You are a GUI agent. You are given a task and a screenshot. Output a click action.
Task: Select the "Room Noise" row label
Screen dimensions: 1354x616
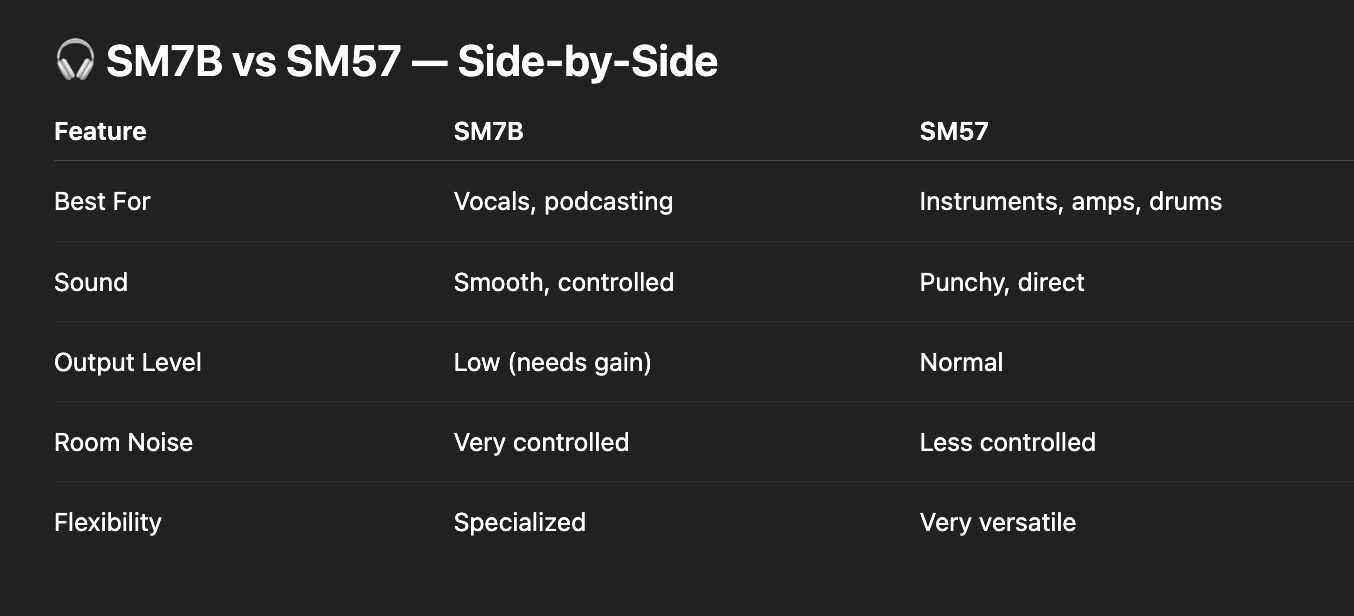[123, 442]
